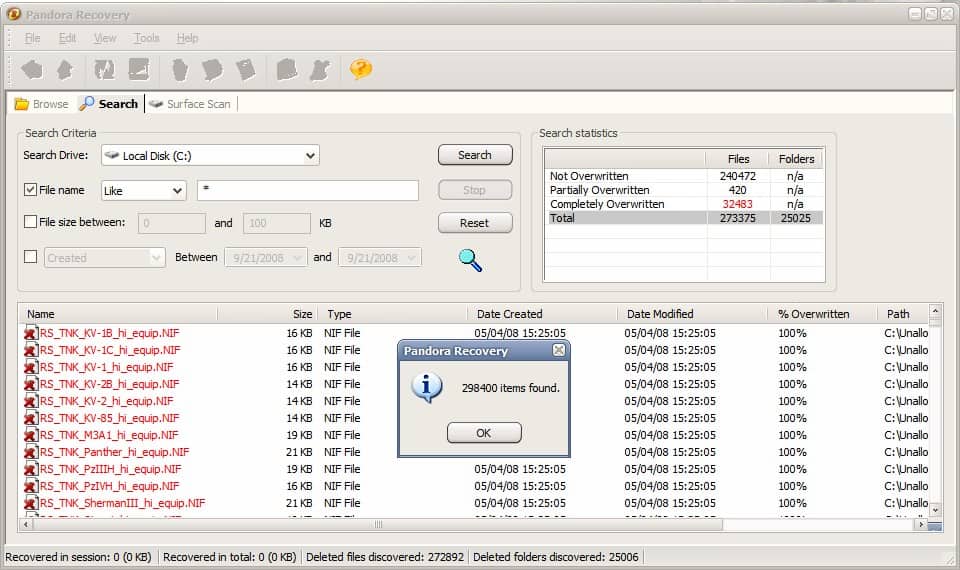Click the Reset button
The width and height of the screenshot is (960, 570).
(474, 223)
